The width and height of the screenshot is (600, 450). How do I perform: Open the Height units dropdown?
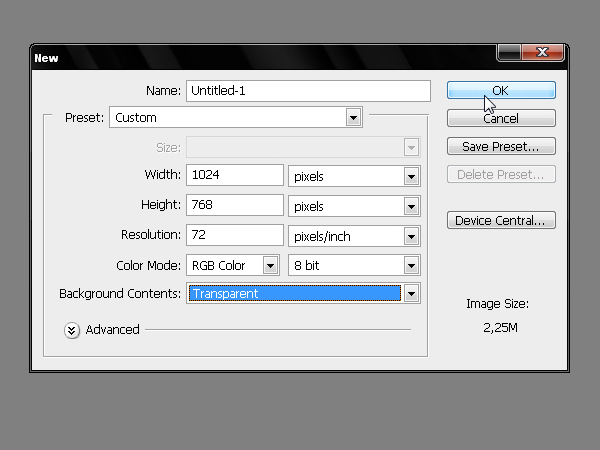tap(354, 206)
